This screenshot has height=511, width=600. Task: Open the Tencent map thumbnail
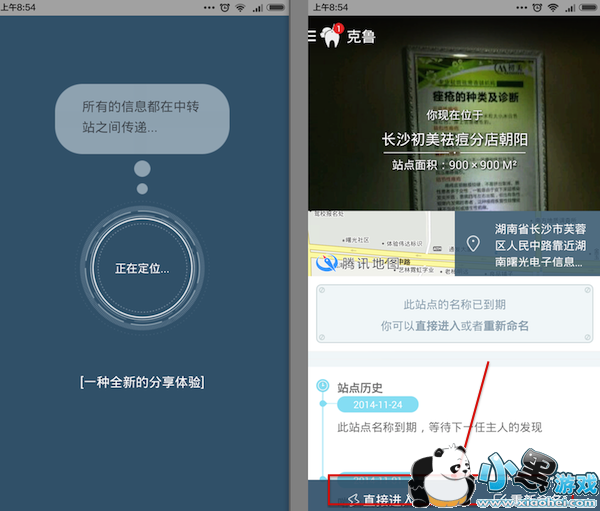pos(381,243)
